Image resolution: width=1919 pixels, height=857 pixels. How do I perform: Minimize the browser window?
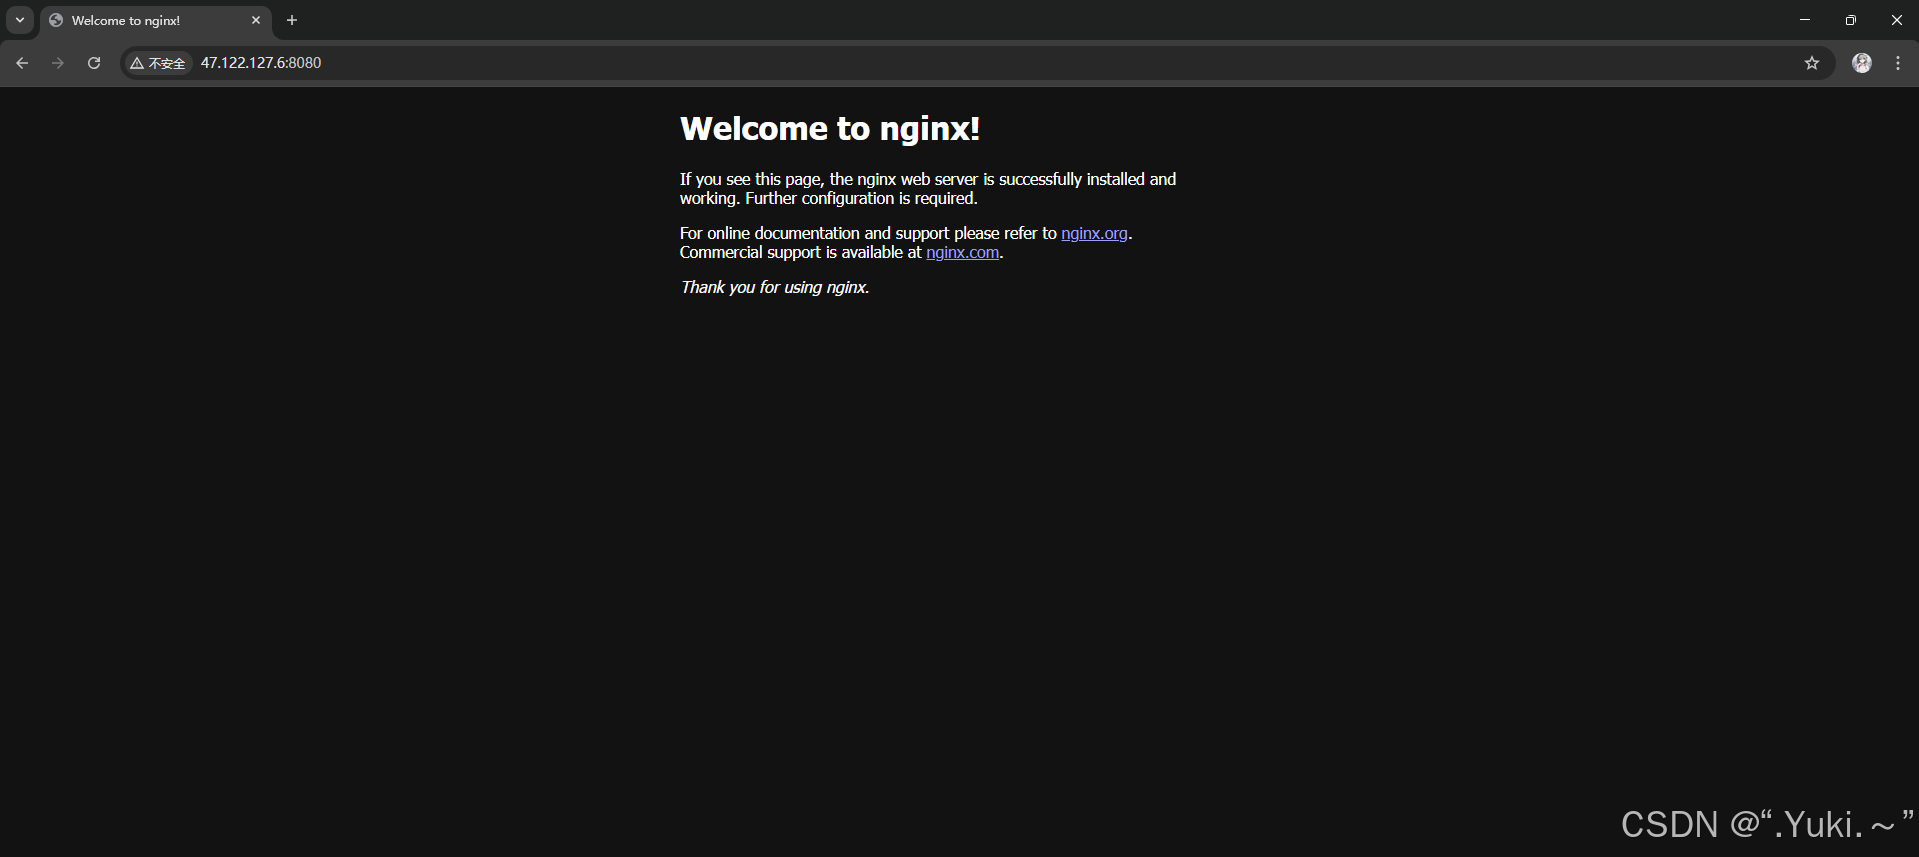pos(1805,20)
